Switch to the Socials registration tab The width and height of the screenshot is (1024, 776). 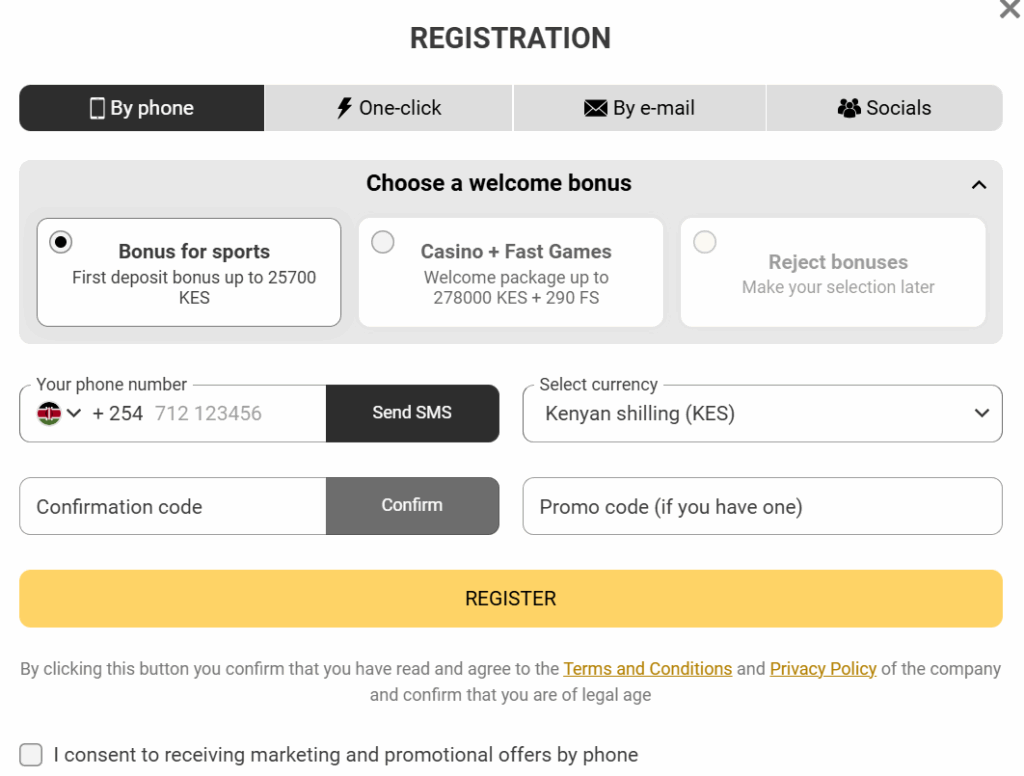(884, 107)
